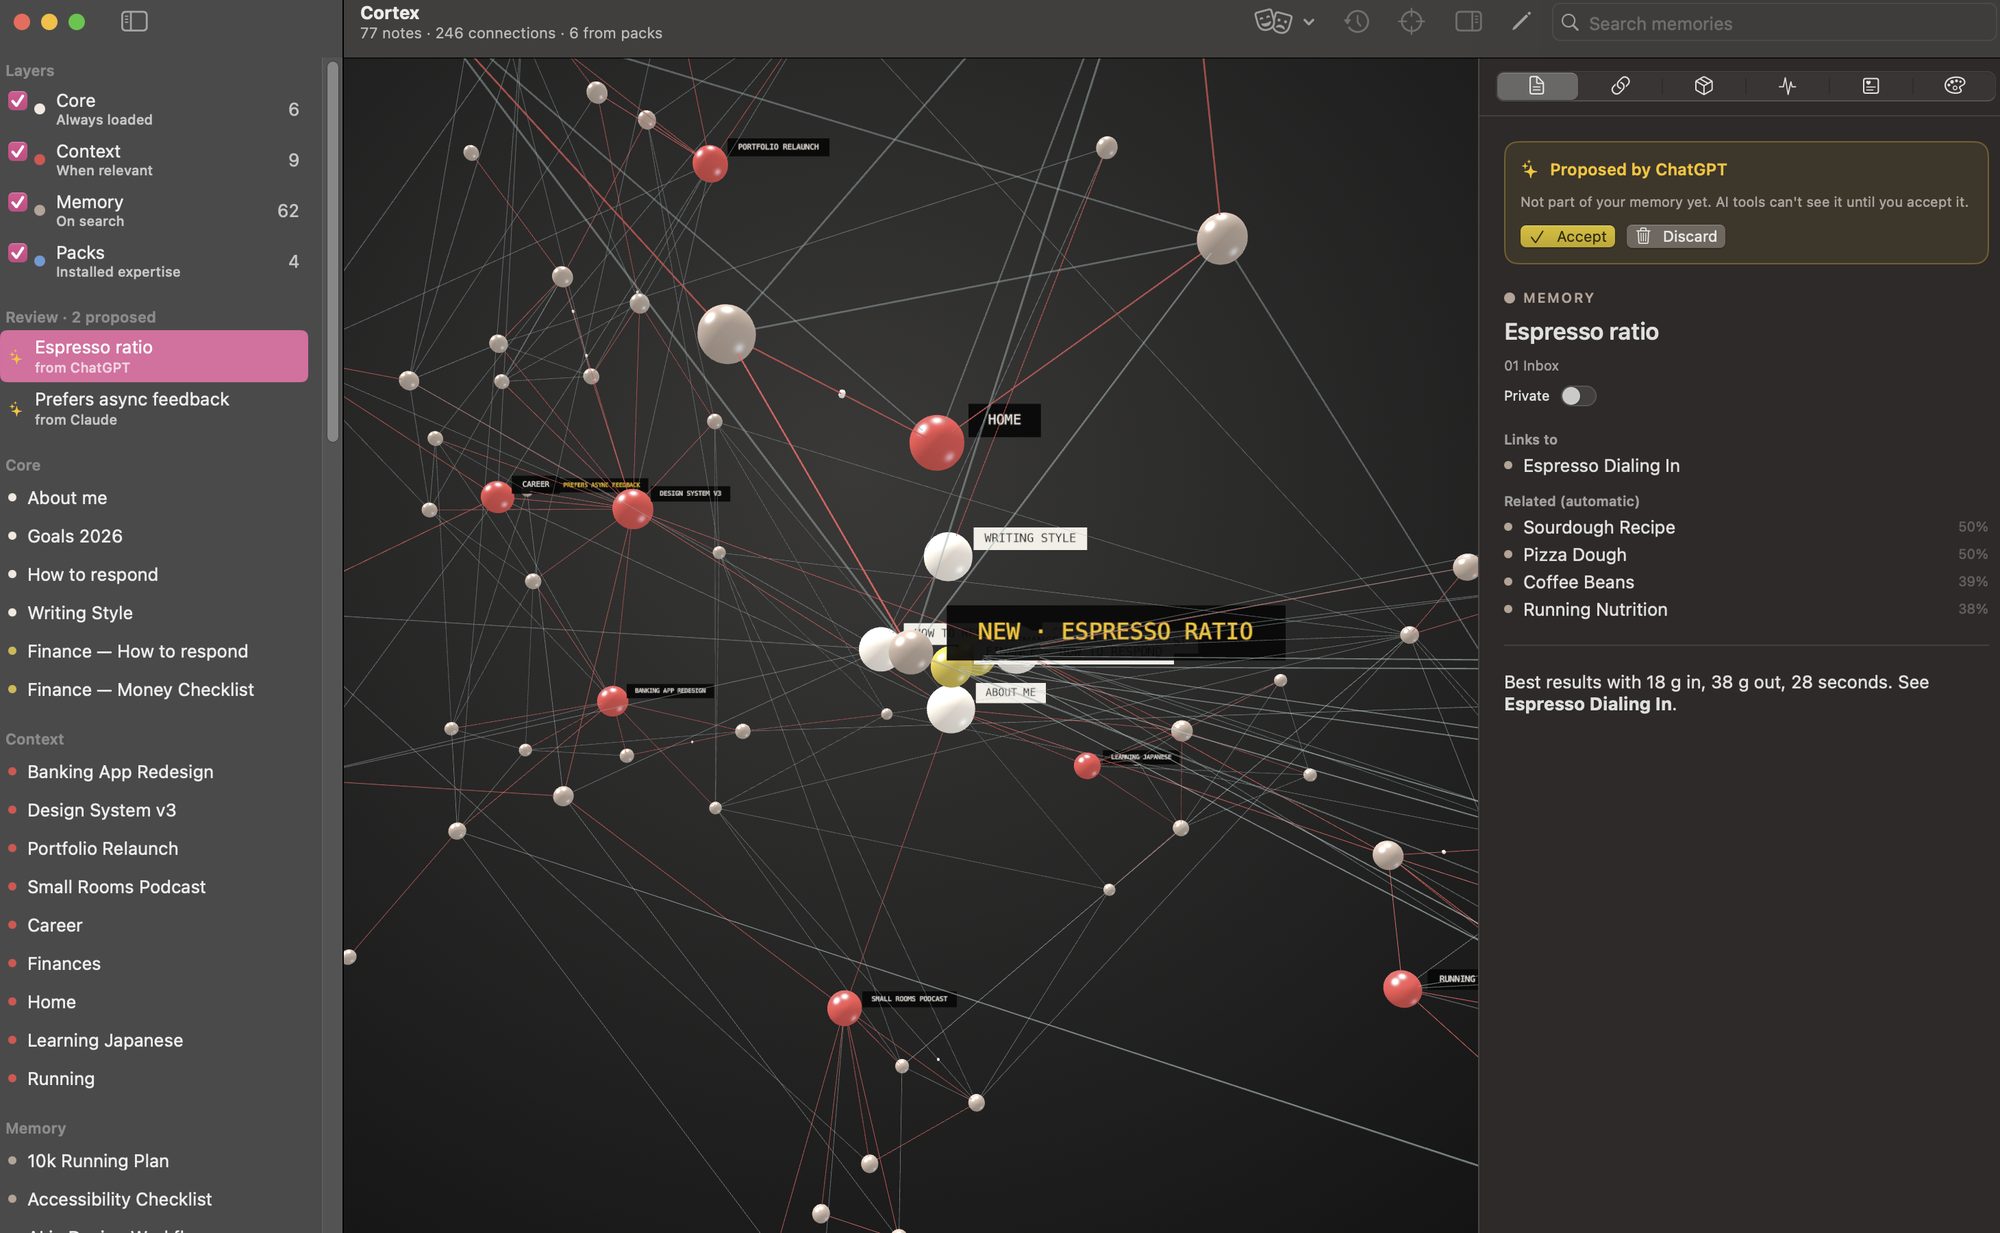This screenshot has height=1233, width=2000.
Task: Open the card profile inspector tab
Action: pos(1870,86)
